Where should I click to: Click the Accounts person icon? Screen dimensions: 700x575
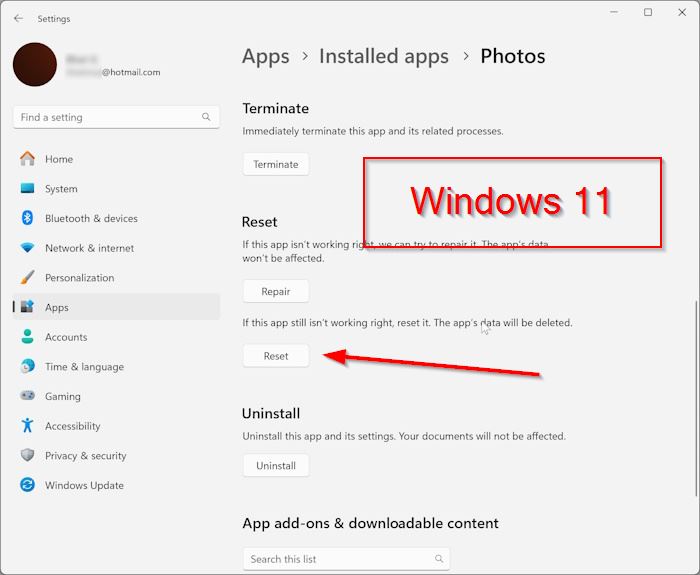(27, 337)
